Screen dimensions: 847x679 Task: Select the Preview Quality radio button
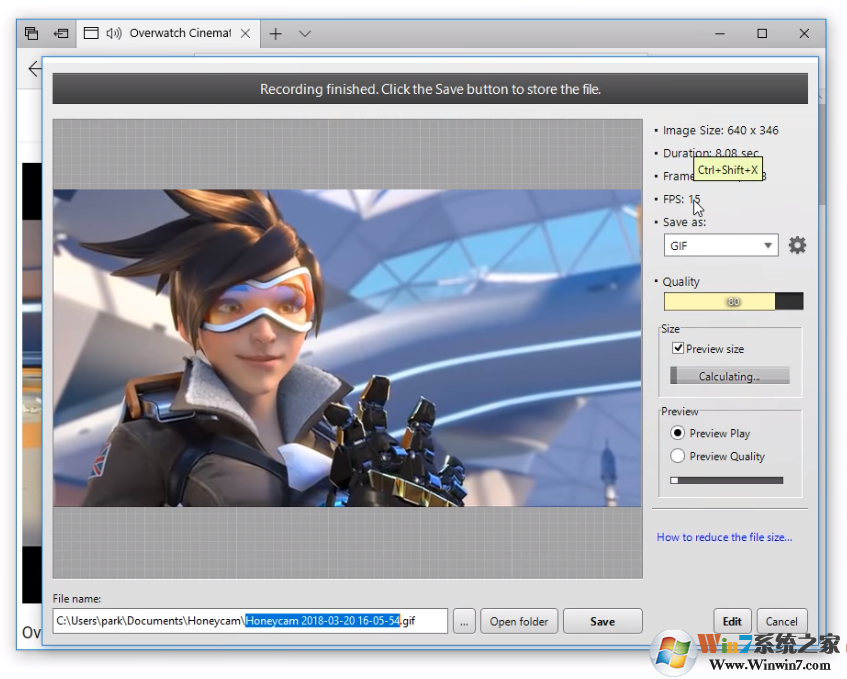click(x=678, y=456)
